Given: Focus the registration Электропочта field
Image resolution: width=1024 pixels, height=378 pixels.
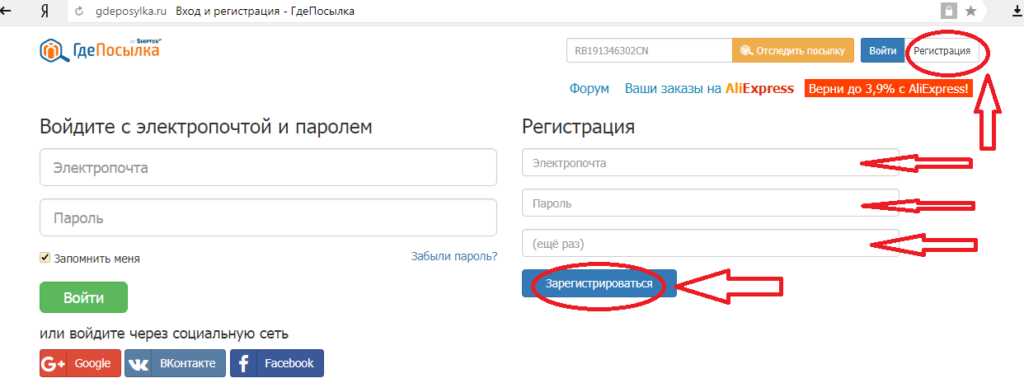Looking at the screenshot, I should click(x=711, y=163).
